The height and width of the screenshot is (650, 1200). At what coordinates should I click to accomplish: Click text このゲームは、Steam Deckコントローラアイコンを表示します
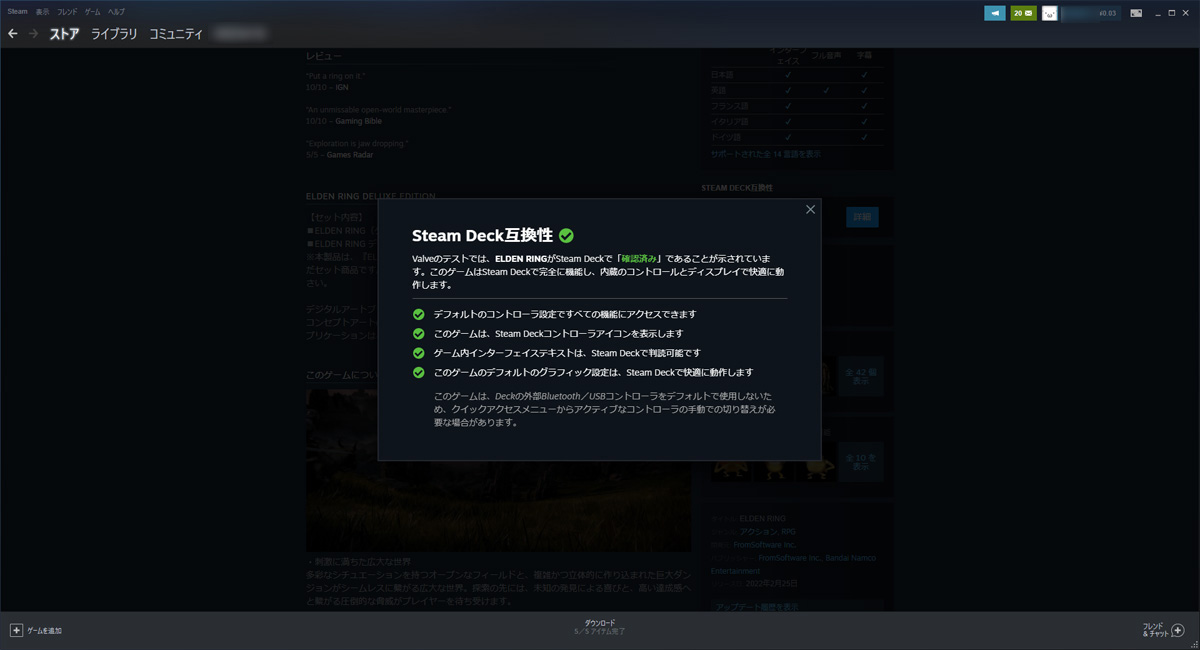click(559, 333)
